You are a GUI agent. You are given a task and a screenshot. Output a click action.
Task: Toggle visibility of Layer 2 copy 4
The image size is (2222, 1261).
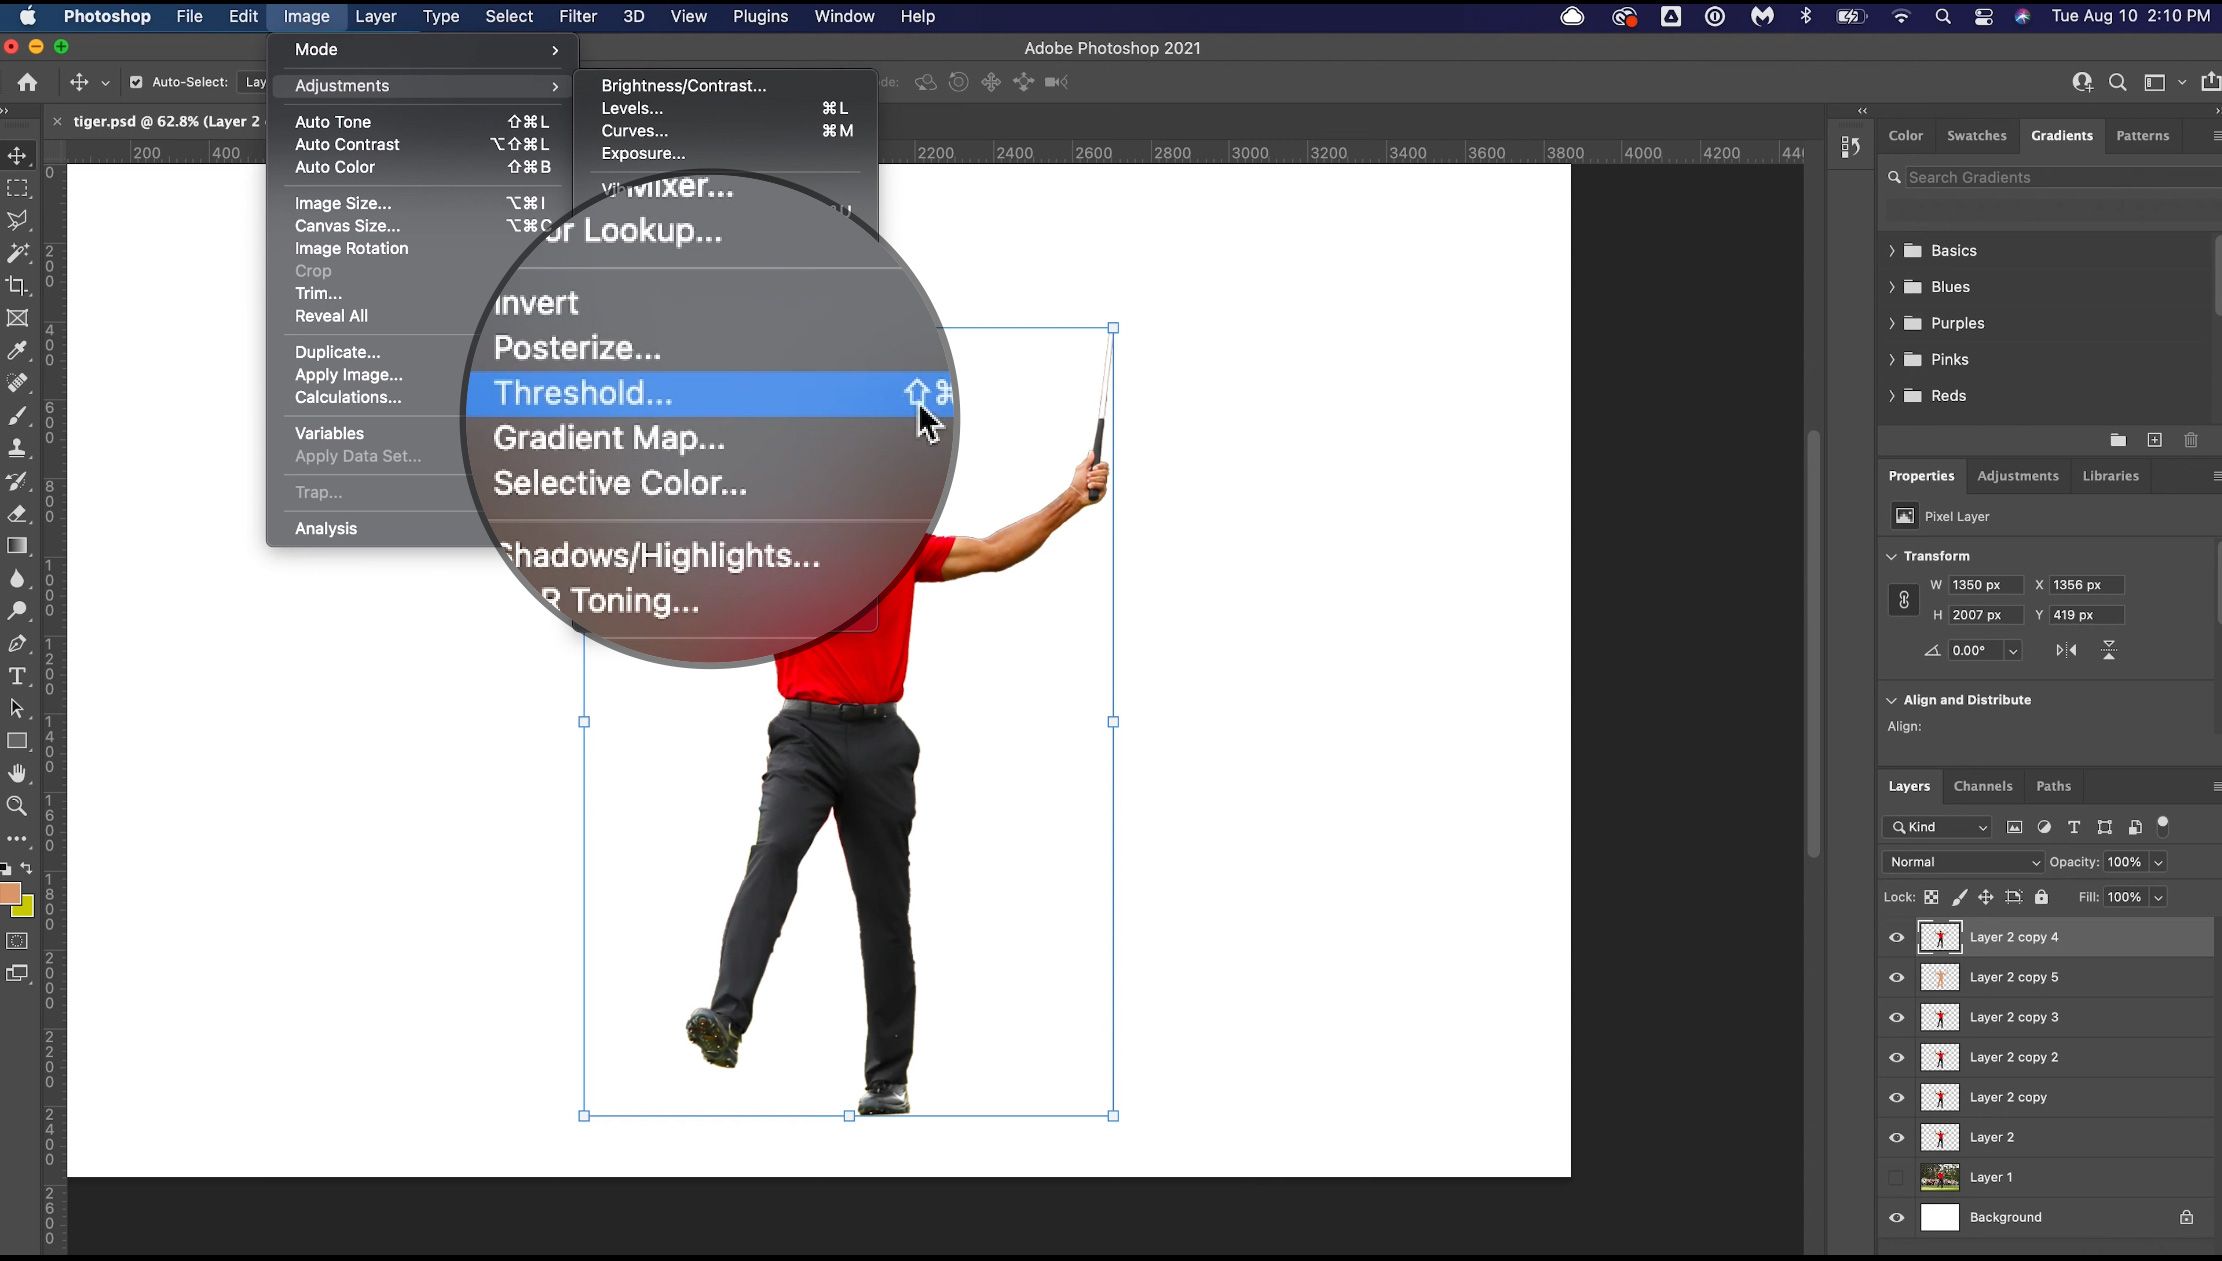pos(1897,937)
